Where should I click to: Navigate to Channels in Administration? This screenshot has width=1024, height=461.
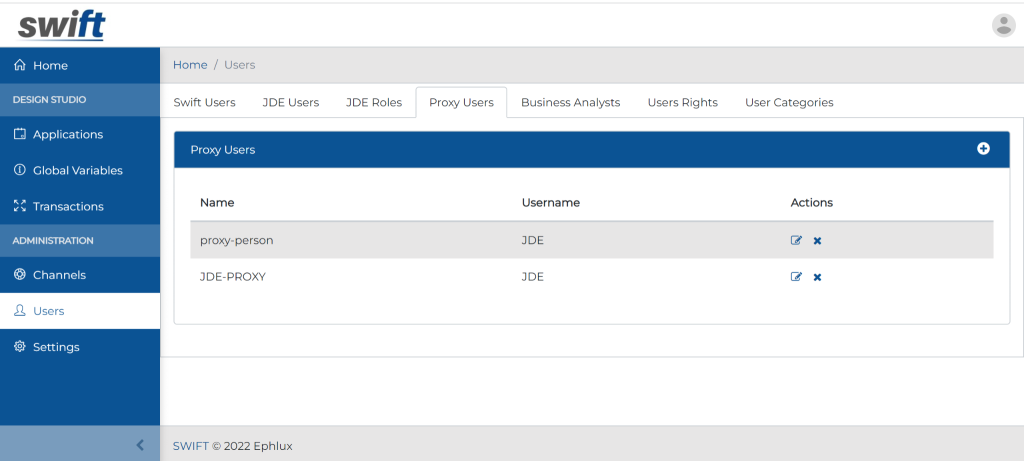(59, 275)
